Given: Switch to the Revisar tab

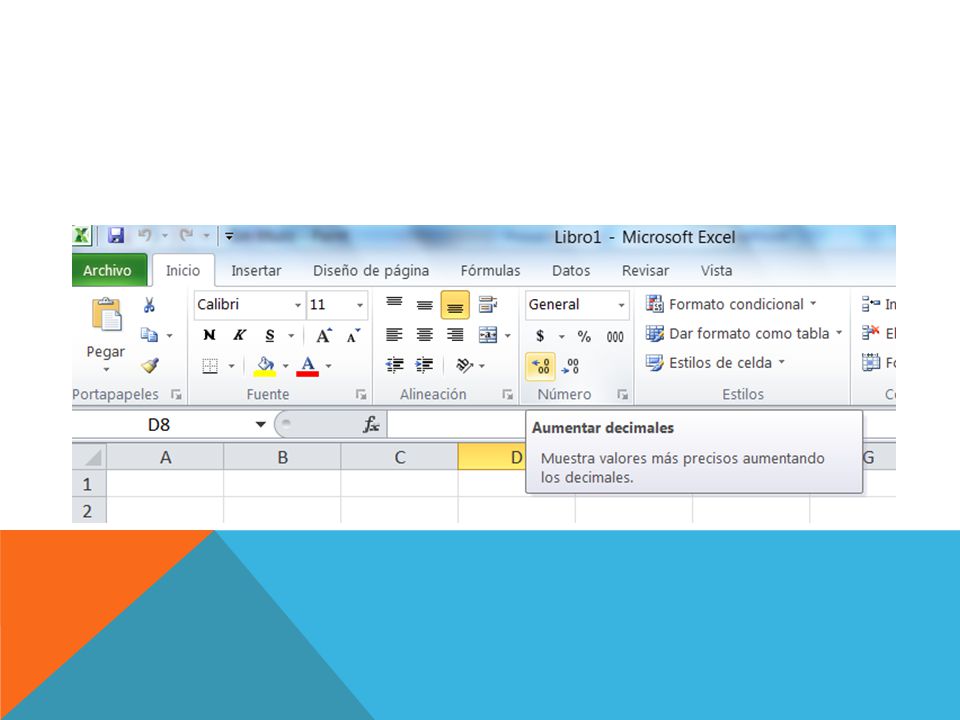Looking at the screenshot, I should pyautogui.click(x=645, y=271).
